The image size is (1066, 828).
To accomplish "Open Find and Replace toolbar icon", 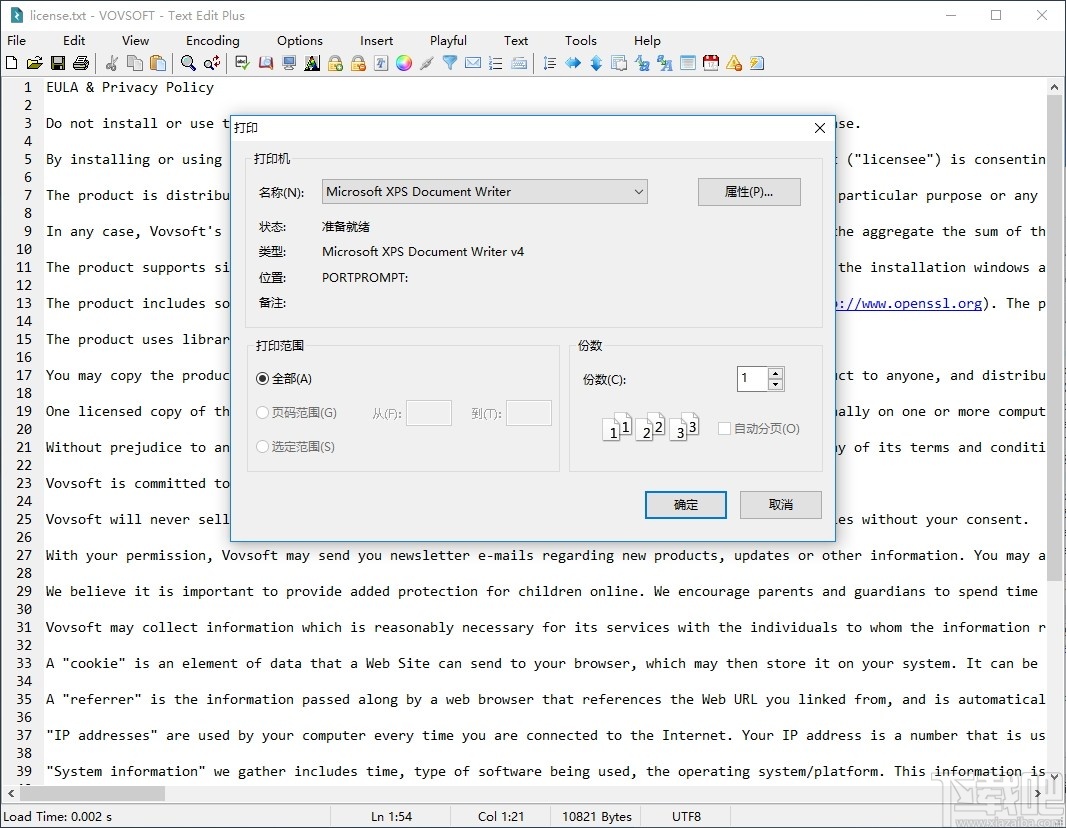I will coord(211,63).
